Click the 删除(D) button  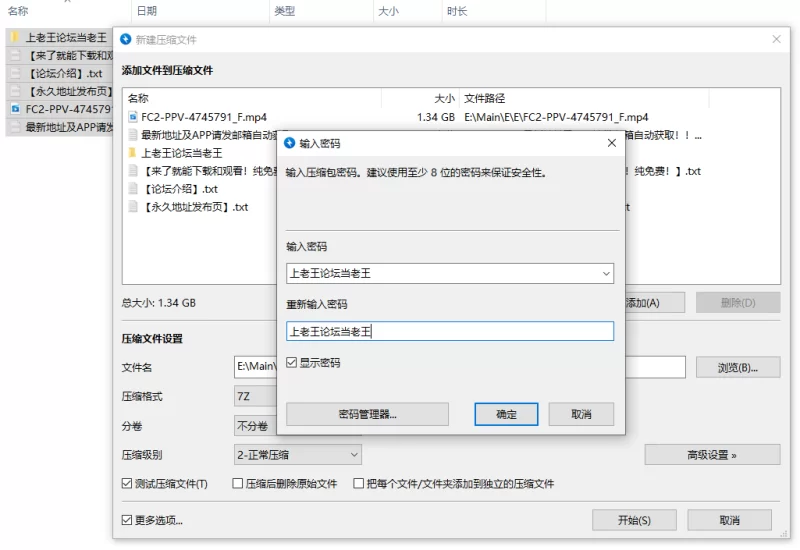click(738, 303)
